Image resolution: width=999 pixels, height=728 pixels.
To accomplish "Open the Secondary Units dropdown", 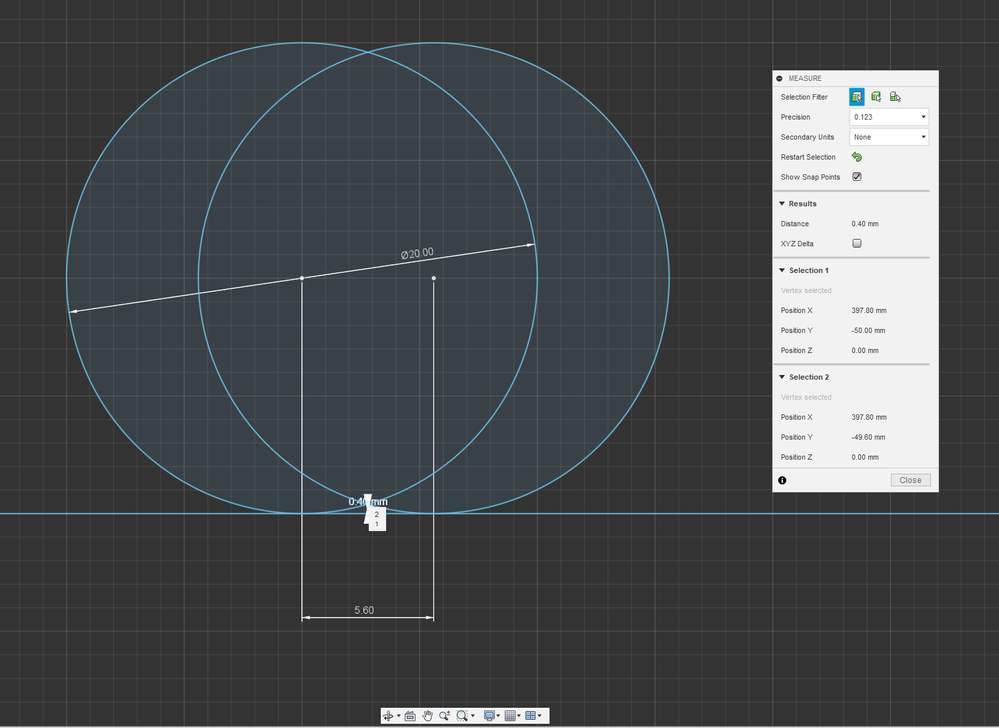I will coord(889,137).
